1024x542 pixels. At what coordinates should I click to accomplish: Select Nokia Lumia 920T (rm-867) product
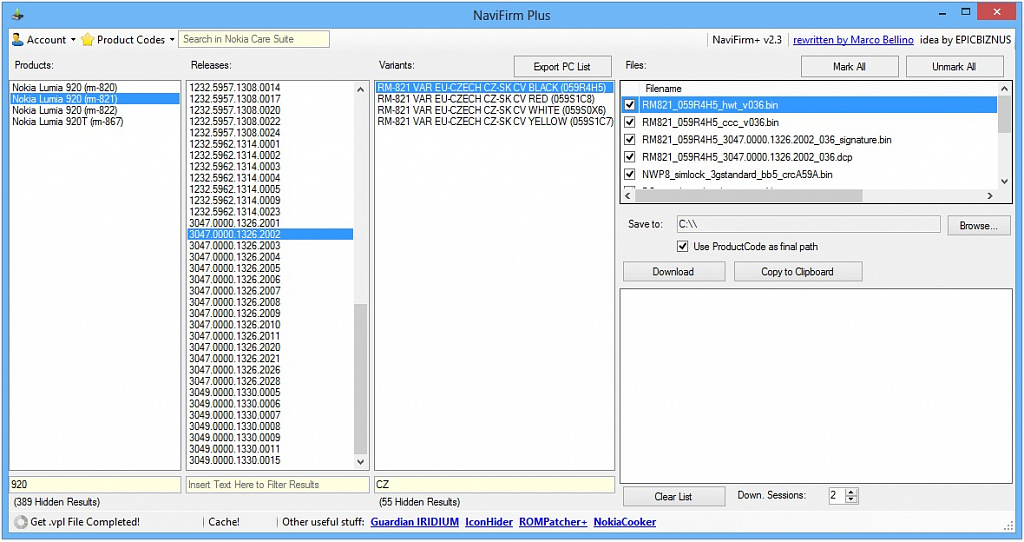pyautogui.click(x=95, y=121)
